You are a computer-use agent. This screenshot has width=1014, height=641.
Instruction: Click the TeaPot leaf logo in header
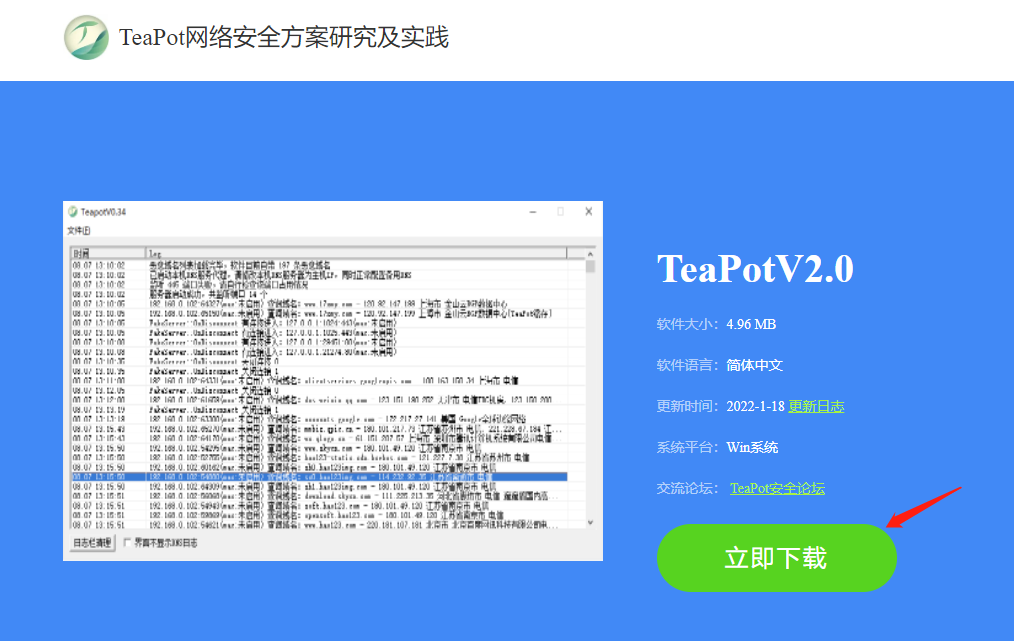[87, 38]
